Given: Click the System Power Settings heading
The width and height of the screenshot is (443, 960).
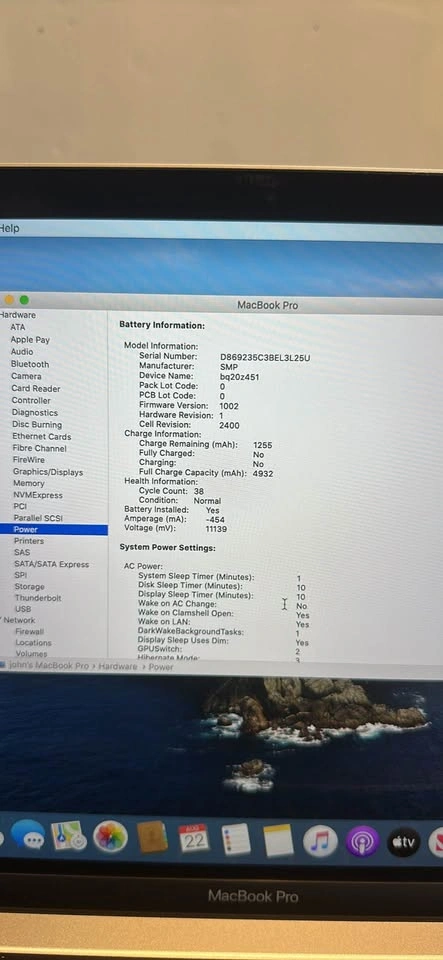Looking at the screenshot, I should 167,548.
